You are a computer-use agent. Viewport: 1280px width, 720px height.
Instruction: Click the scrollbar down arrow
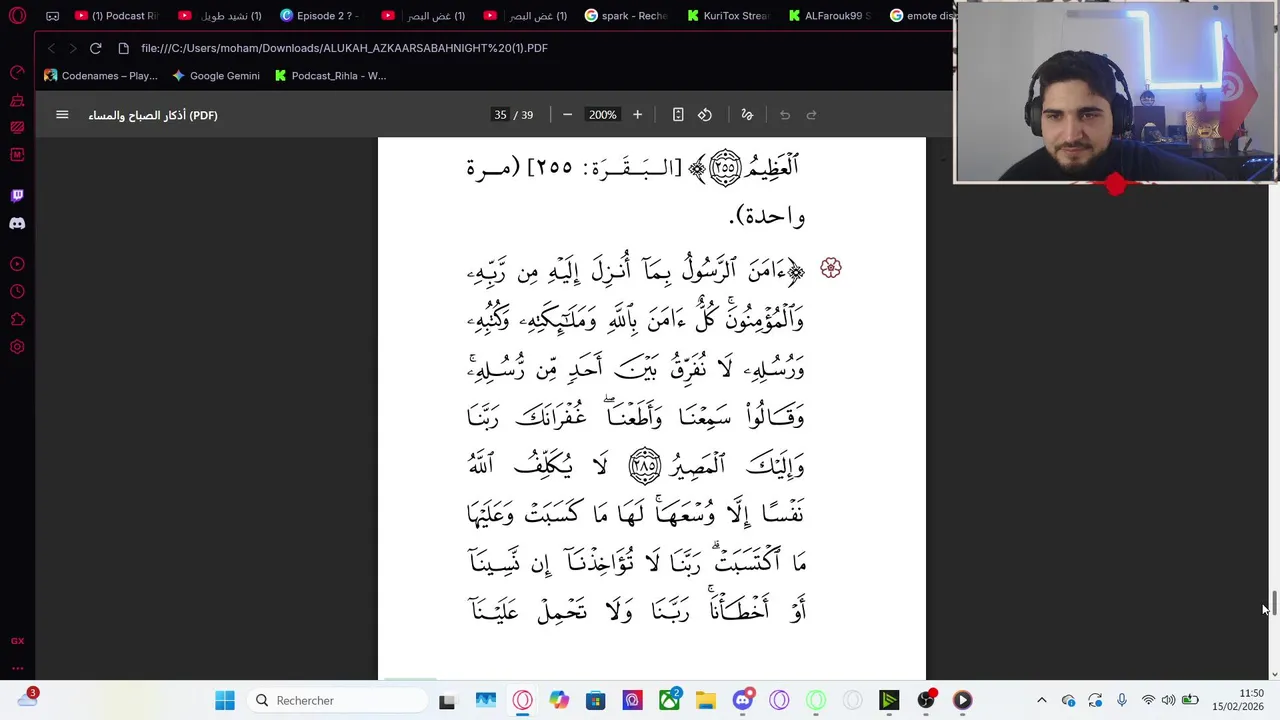coord(1273,675)
